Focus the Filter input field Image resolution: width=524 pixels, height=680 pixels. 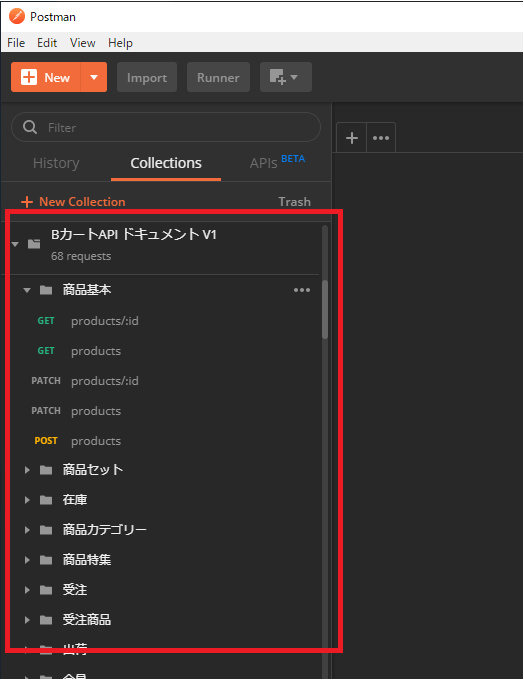pyautogui.click(x=166, y=127)
